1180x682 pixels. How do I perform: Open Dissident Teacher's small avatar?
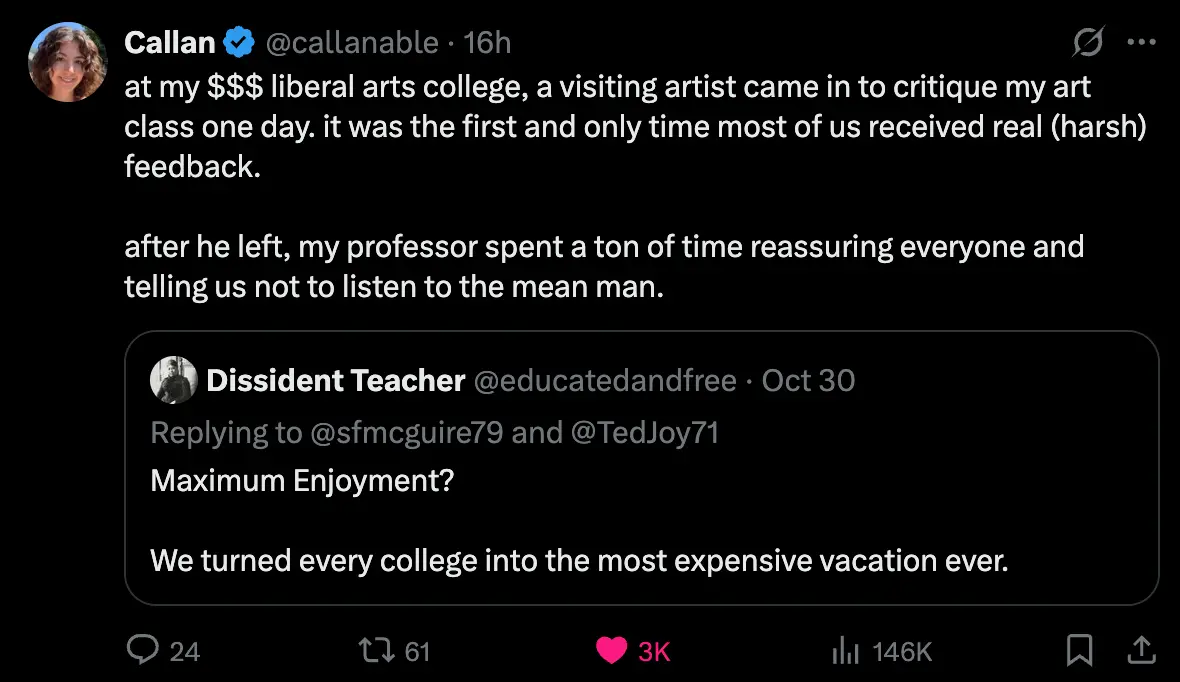(x=172, y=380)
